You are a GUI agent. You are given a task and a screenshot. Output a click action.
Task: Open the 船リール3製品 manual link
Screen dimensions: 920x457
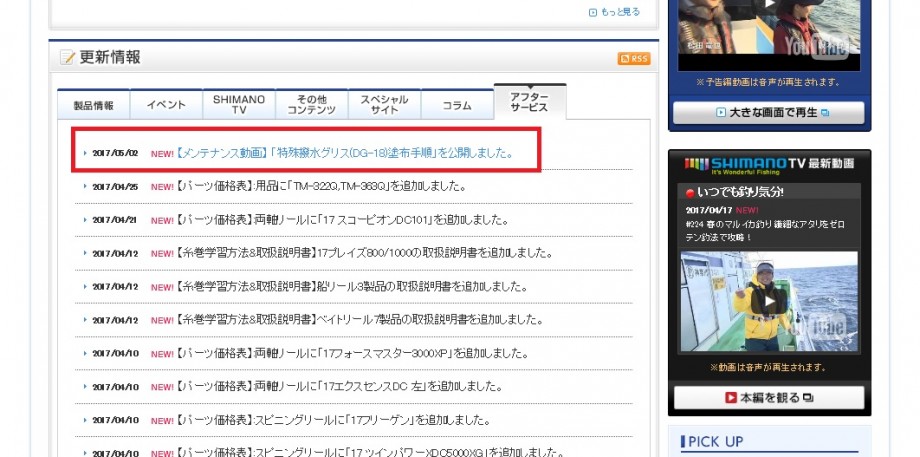point(351,287)
